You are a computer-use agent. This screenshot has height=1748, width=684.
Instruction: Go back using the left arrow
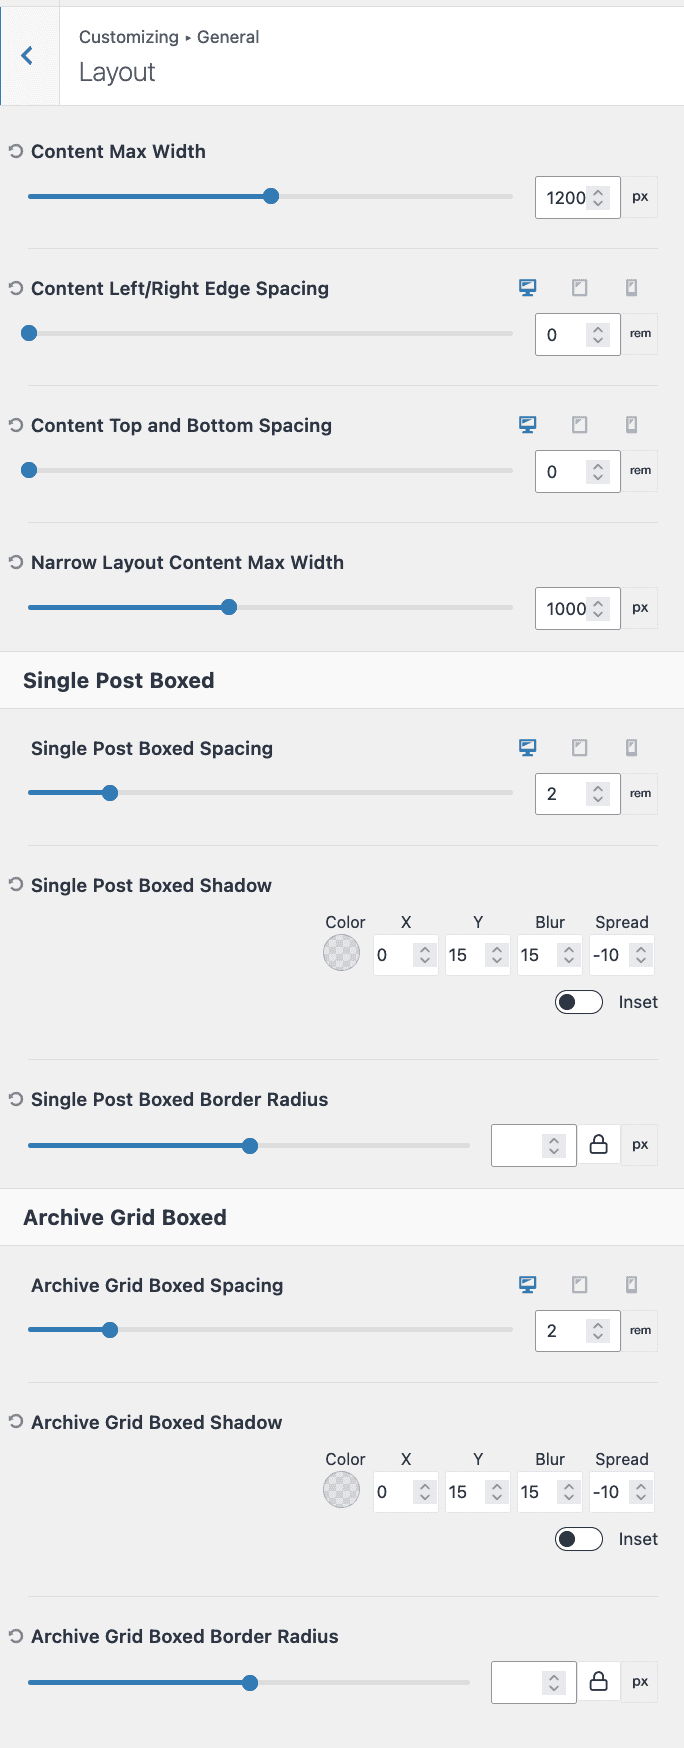click(x=27, y=55)
